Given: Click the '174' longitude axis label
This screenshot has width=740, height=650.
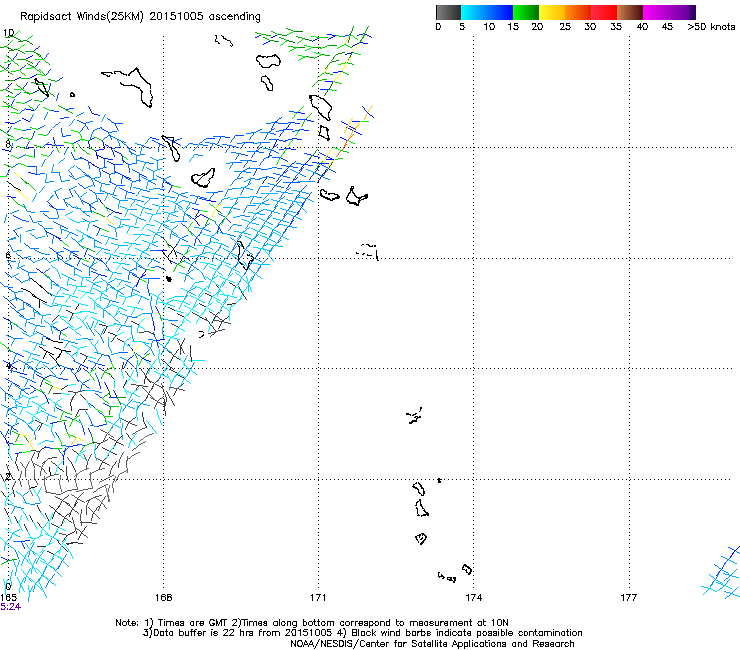Looking at the screenshot, I should click(x=473, y=598).
